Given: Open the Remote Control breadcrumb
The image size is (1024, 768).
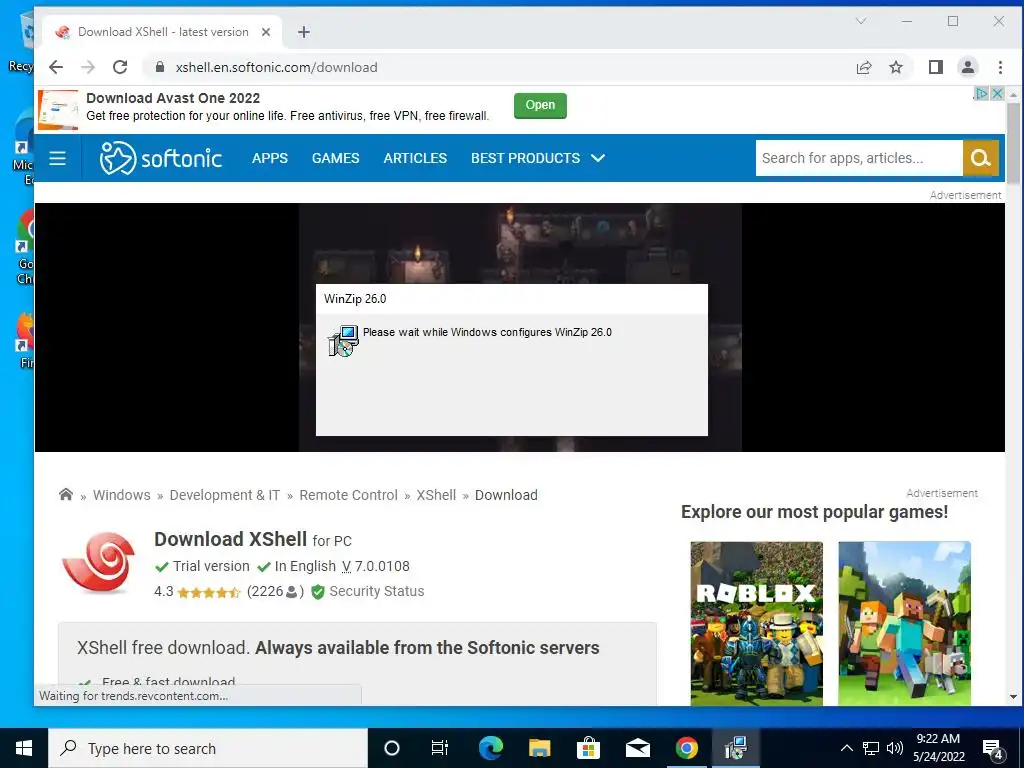Looking at the screenshot, I should pyautogui.click(x=348, y=495).
